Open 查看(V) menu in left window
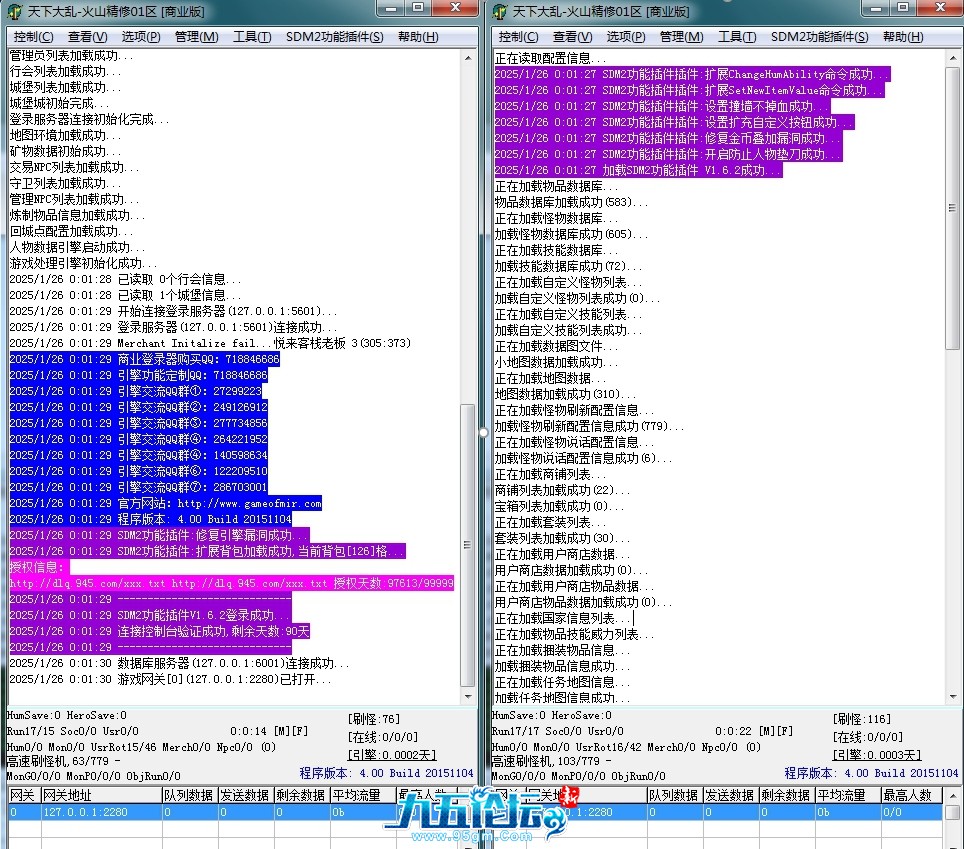Screen dimensions: 964x849 pos(87,37)
